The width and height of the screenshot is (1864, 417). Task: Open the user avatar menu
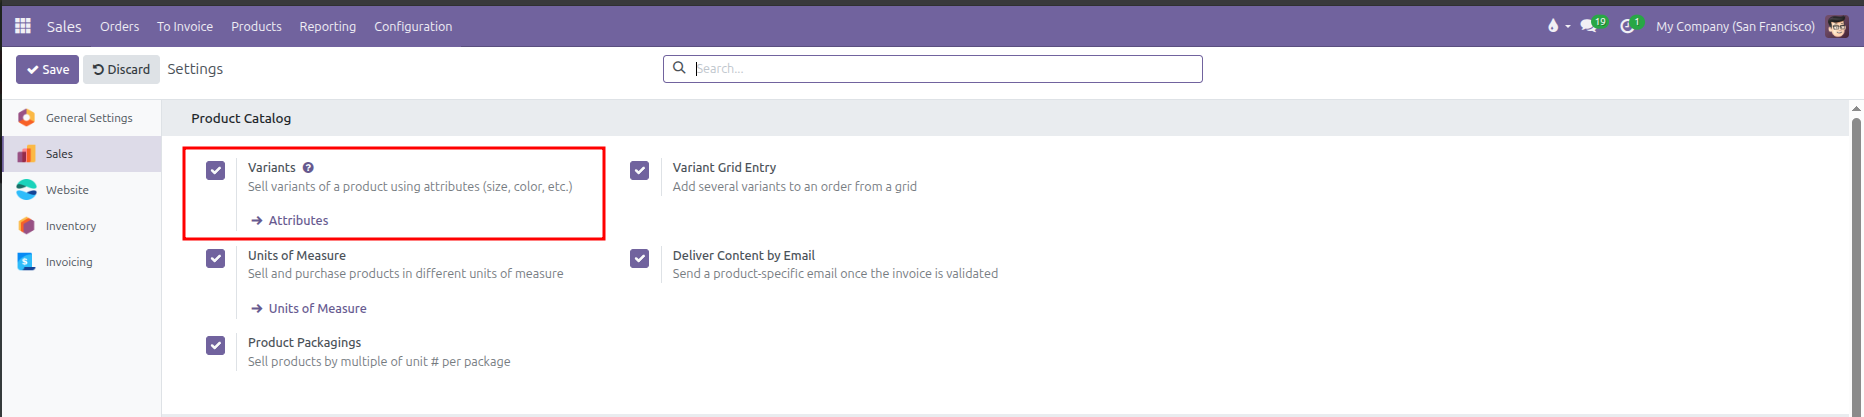coord(1837,26)
